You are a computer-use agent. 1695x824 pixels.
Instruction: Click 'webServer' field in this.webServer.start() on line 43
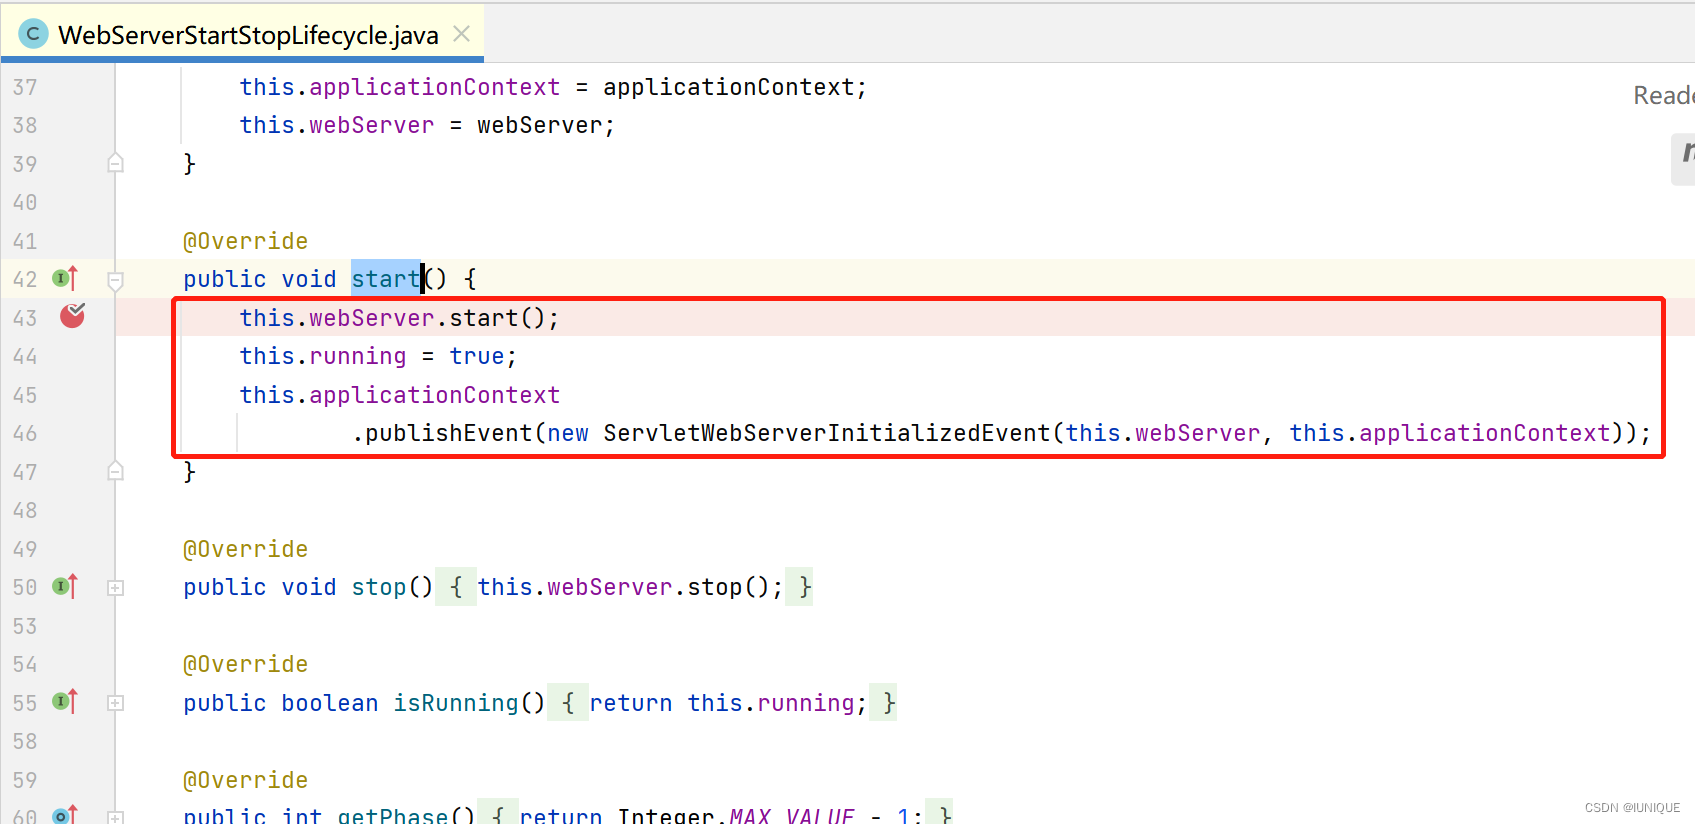point(372,318)
